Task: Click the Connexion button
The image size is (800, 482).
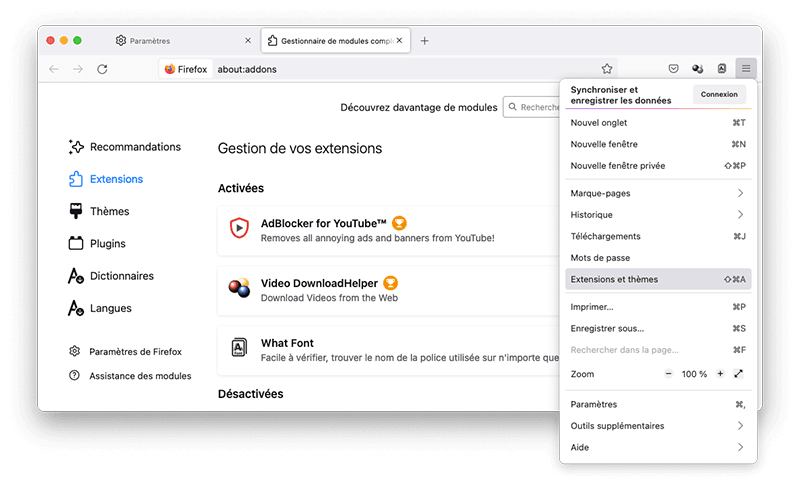Action: coord(719,95)
